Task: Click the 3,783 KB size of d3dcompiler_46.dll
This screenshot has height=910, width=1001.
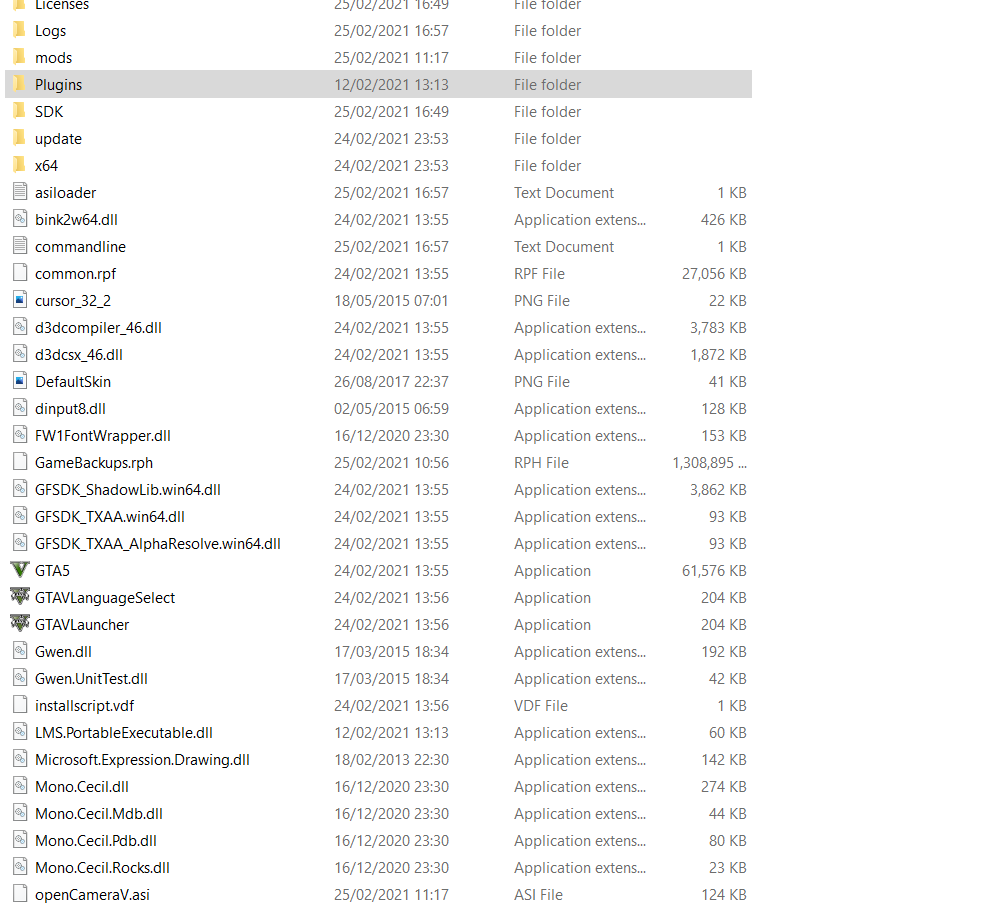Action: [718, 328]
